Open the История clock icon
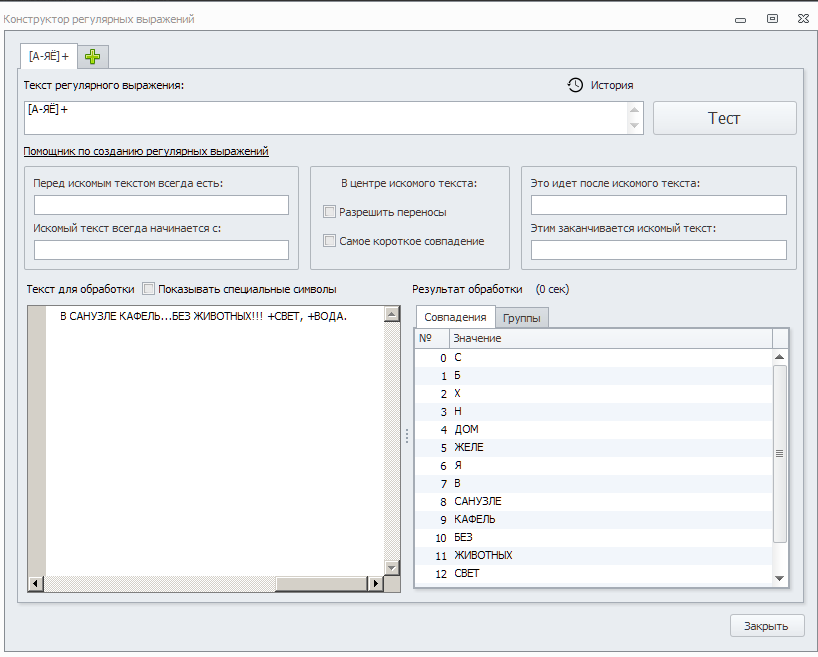818x657 pixels. tap(575, 85)
